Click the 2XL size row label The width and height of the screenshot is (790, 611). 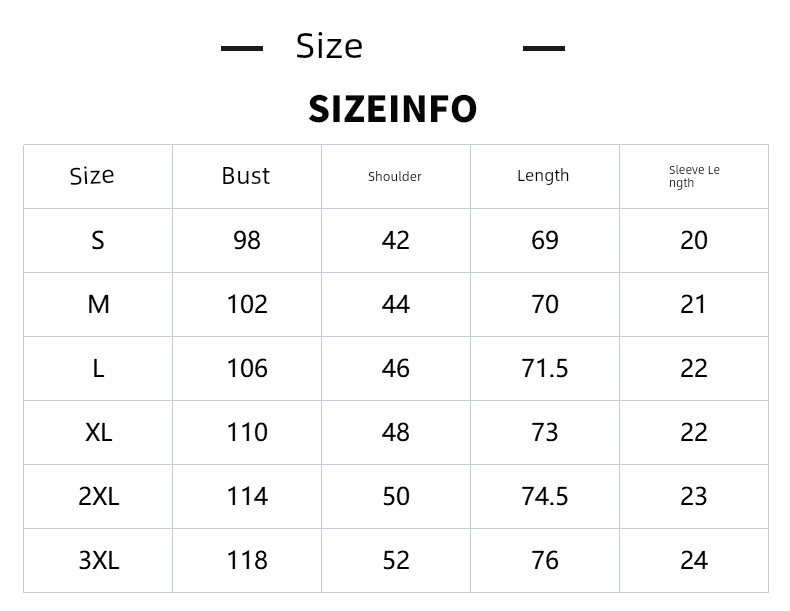[99, 496]
